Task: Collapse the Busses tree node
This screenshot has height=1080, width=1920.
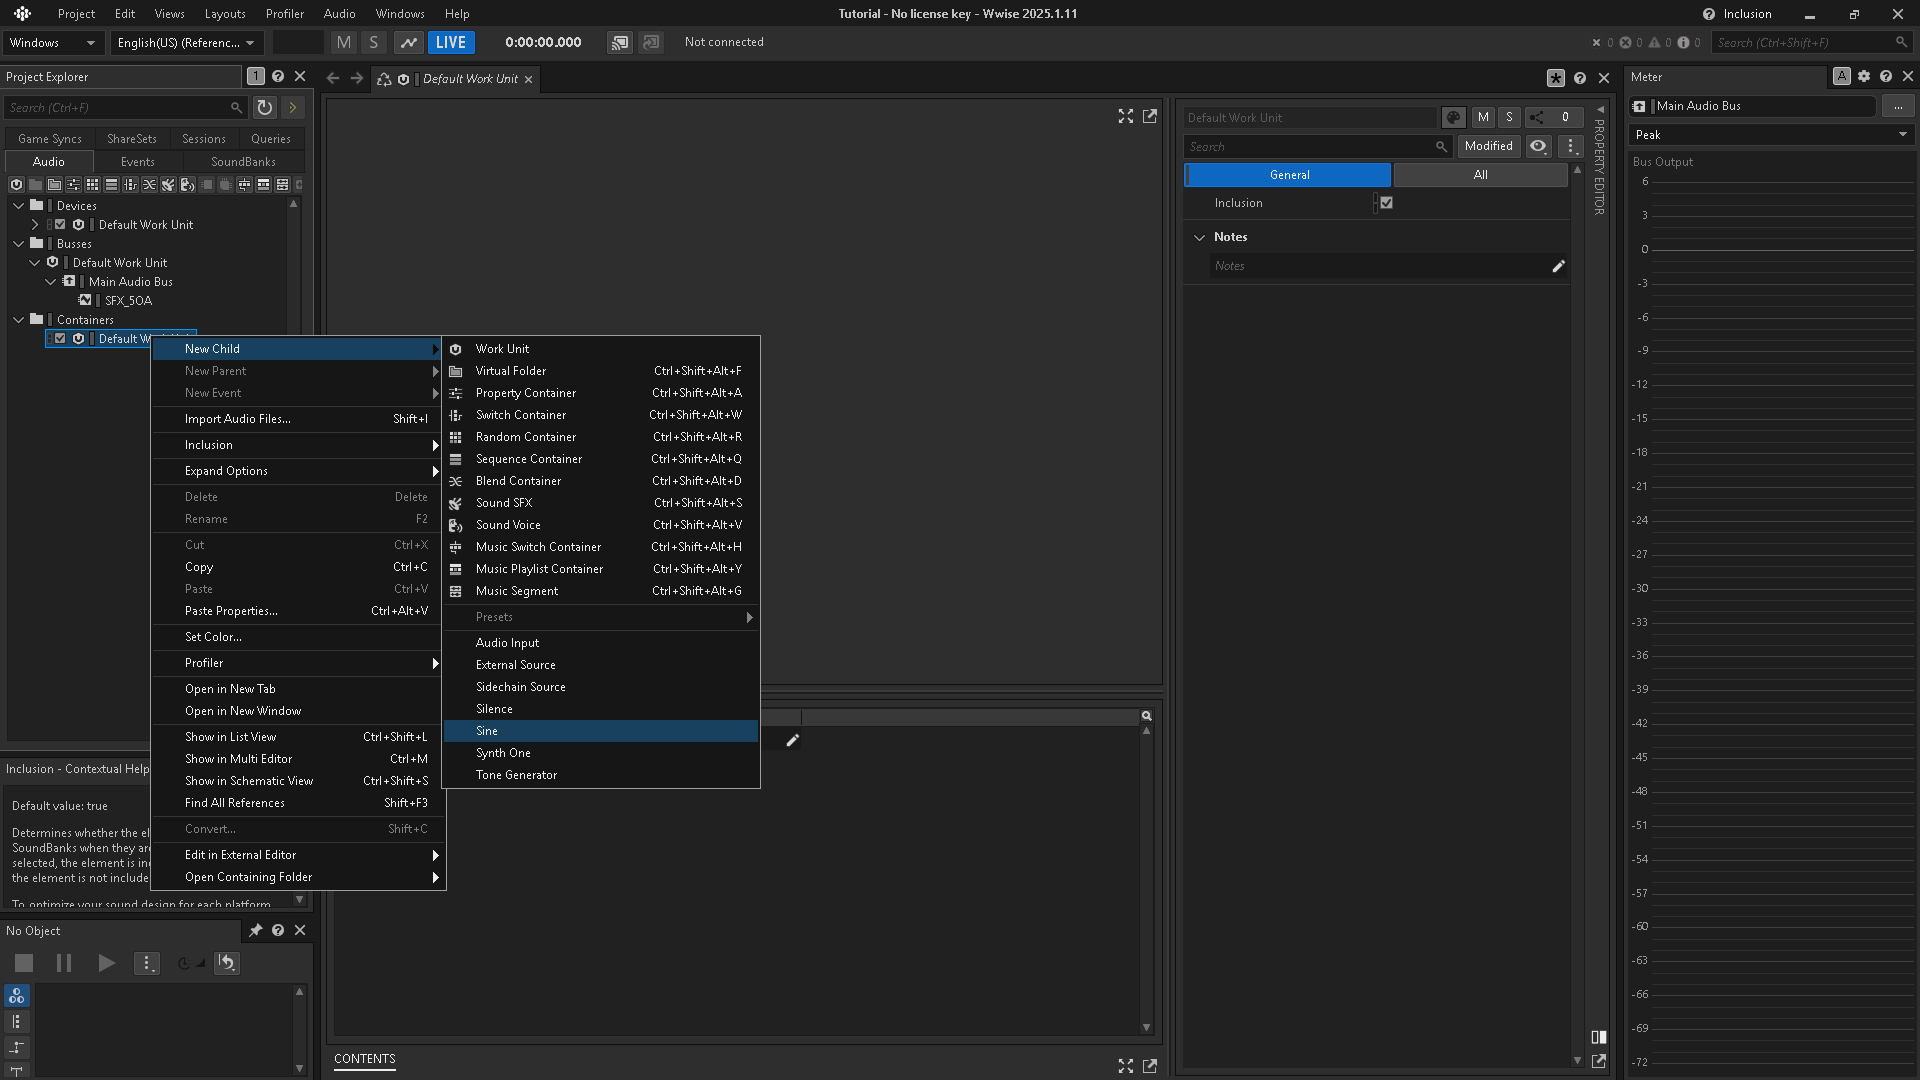Action: pos(19,244)
